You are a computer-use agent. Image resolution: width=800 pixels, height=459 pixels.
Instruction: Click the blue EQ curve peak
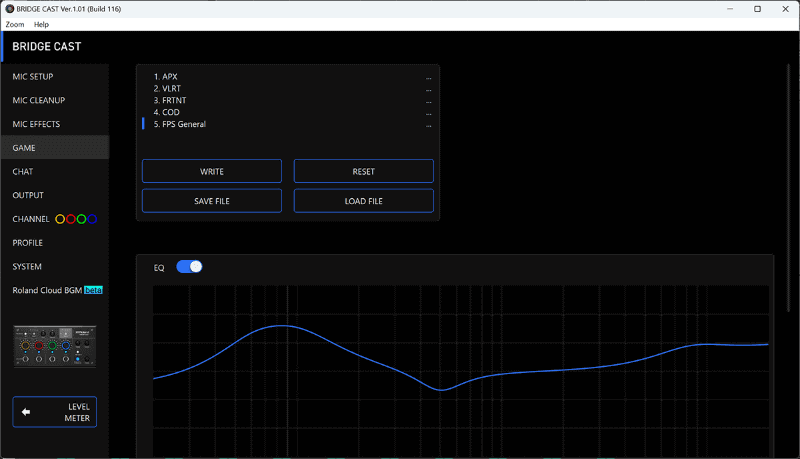tap(282, 325)
